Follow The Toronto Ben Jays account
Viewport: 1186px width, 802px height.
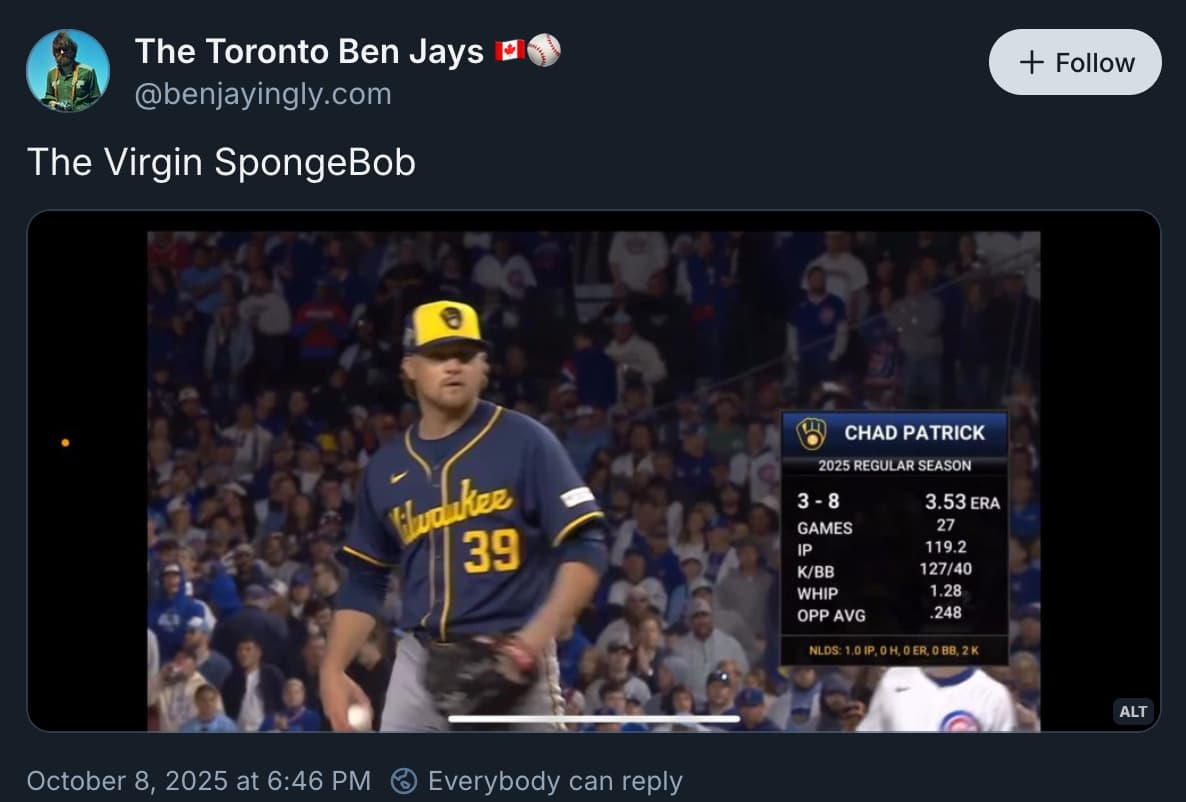(1075, 62)
